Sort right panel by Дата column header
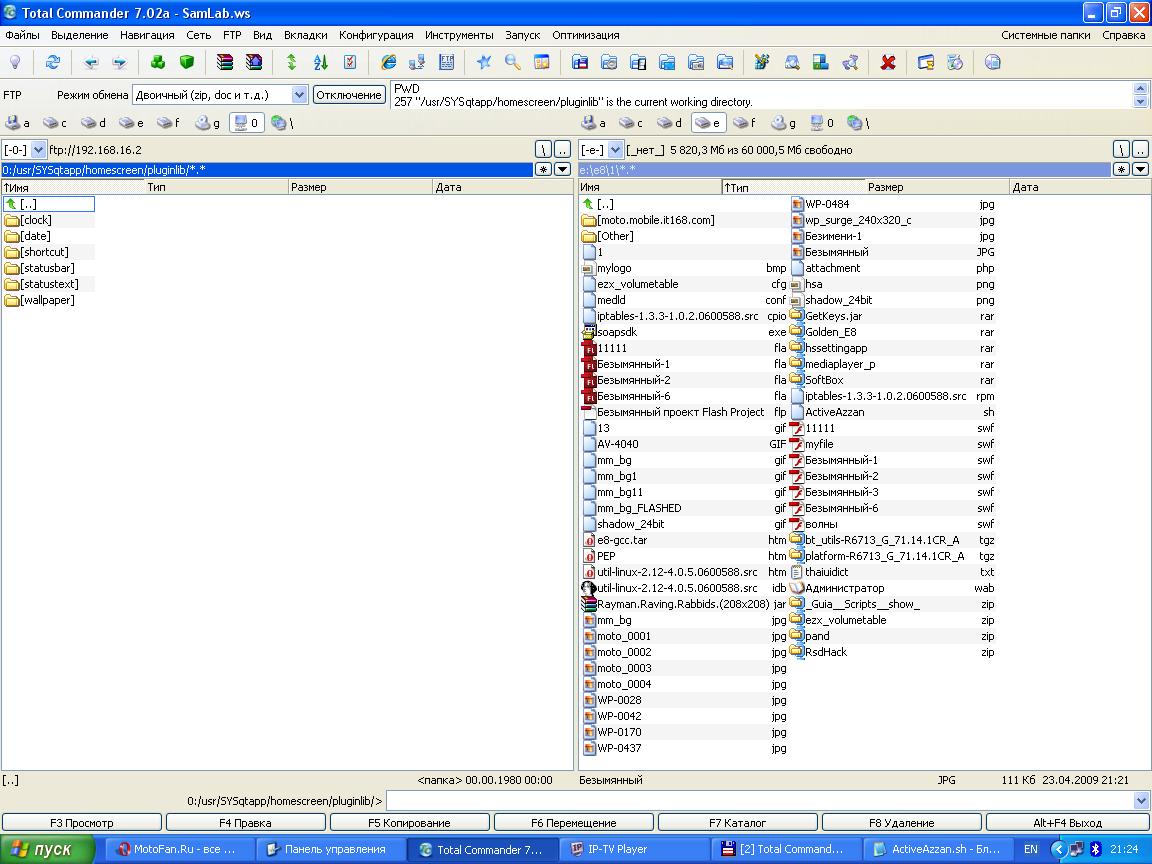This screenshot has height=864, width=1152. 1080,187
